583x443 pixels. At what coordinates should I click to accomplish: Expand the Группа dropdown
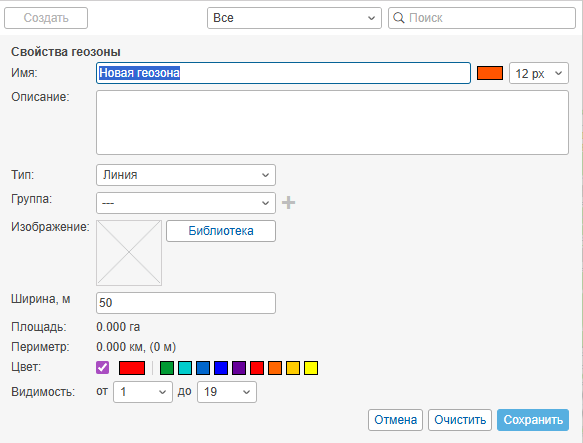click(186, 203)
